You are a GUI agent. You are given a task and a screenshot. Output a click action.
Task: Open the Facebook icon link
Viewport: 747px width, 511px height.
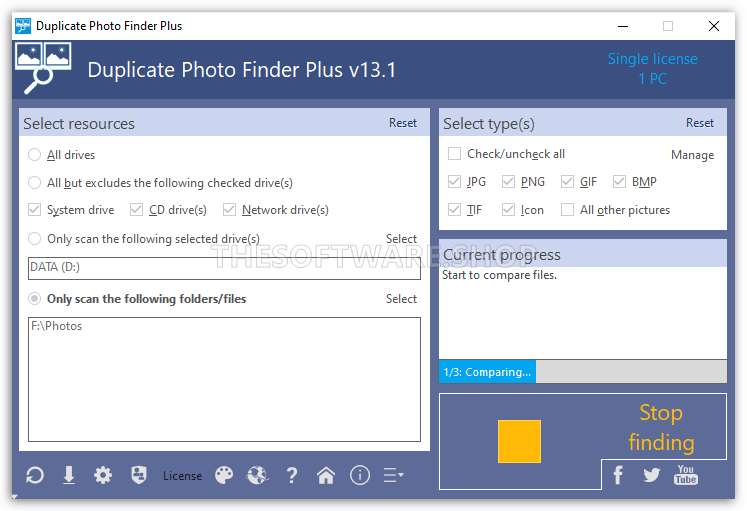(618, 475)
